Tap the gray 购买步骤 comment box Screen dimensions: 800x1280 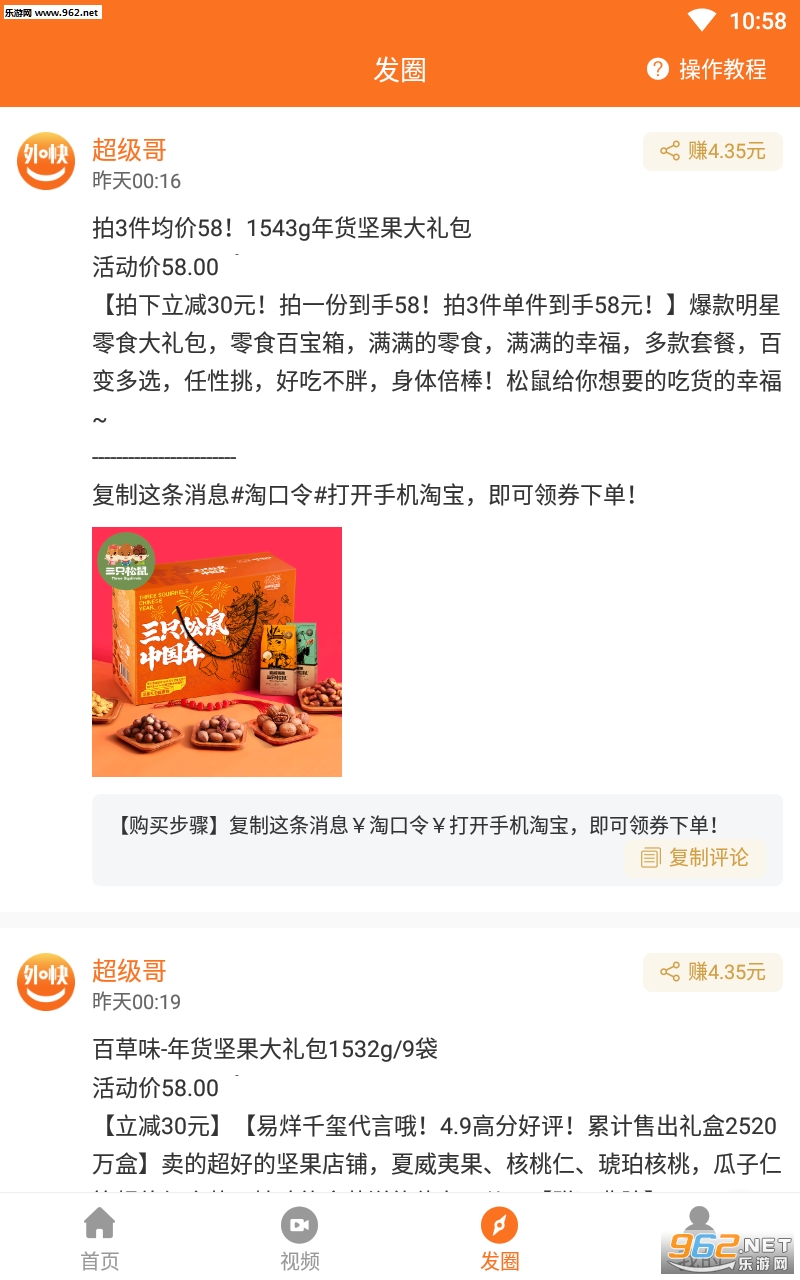point(437,840)
